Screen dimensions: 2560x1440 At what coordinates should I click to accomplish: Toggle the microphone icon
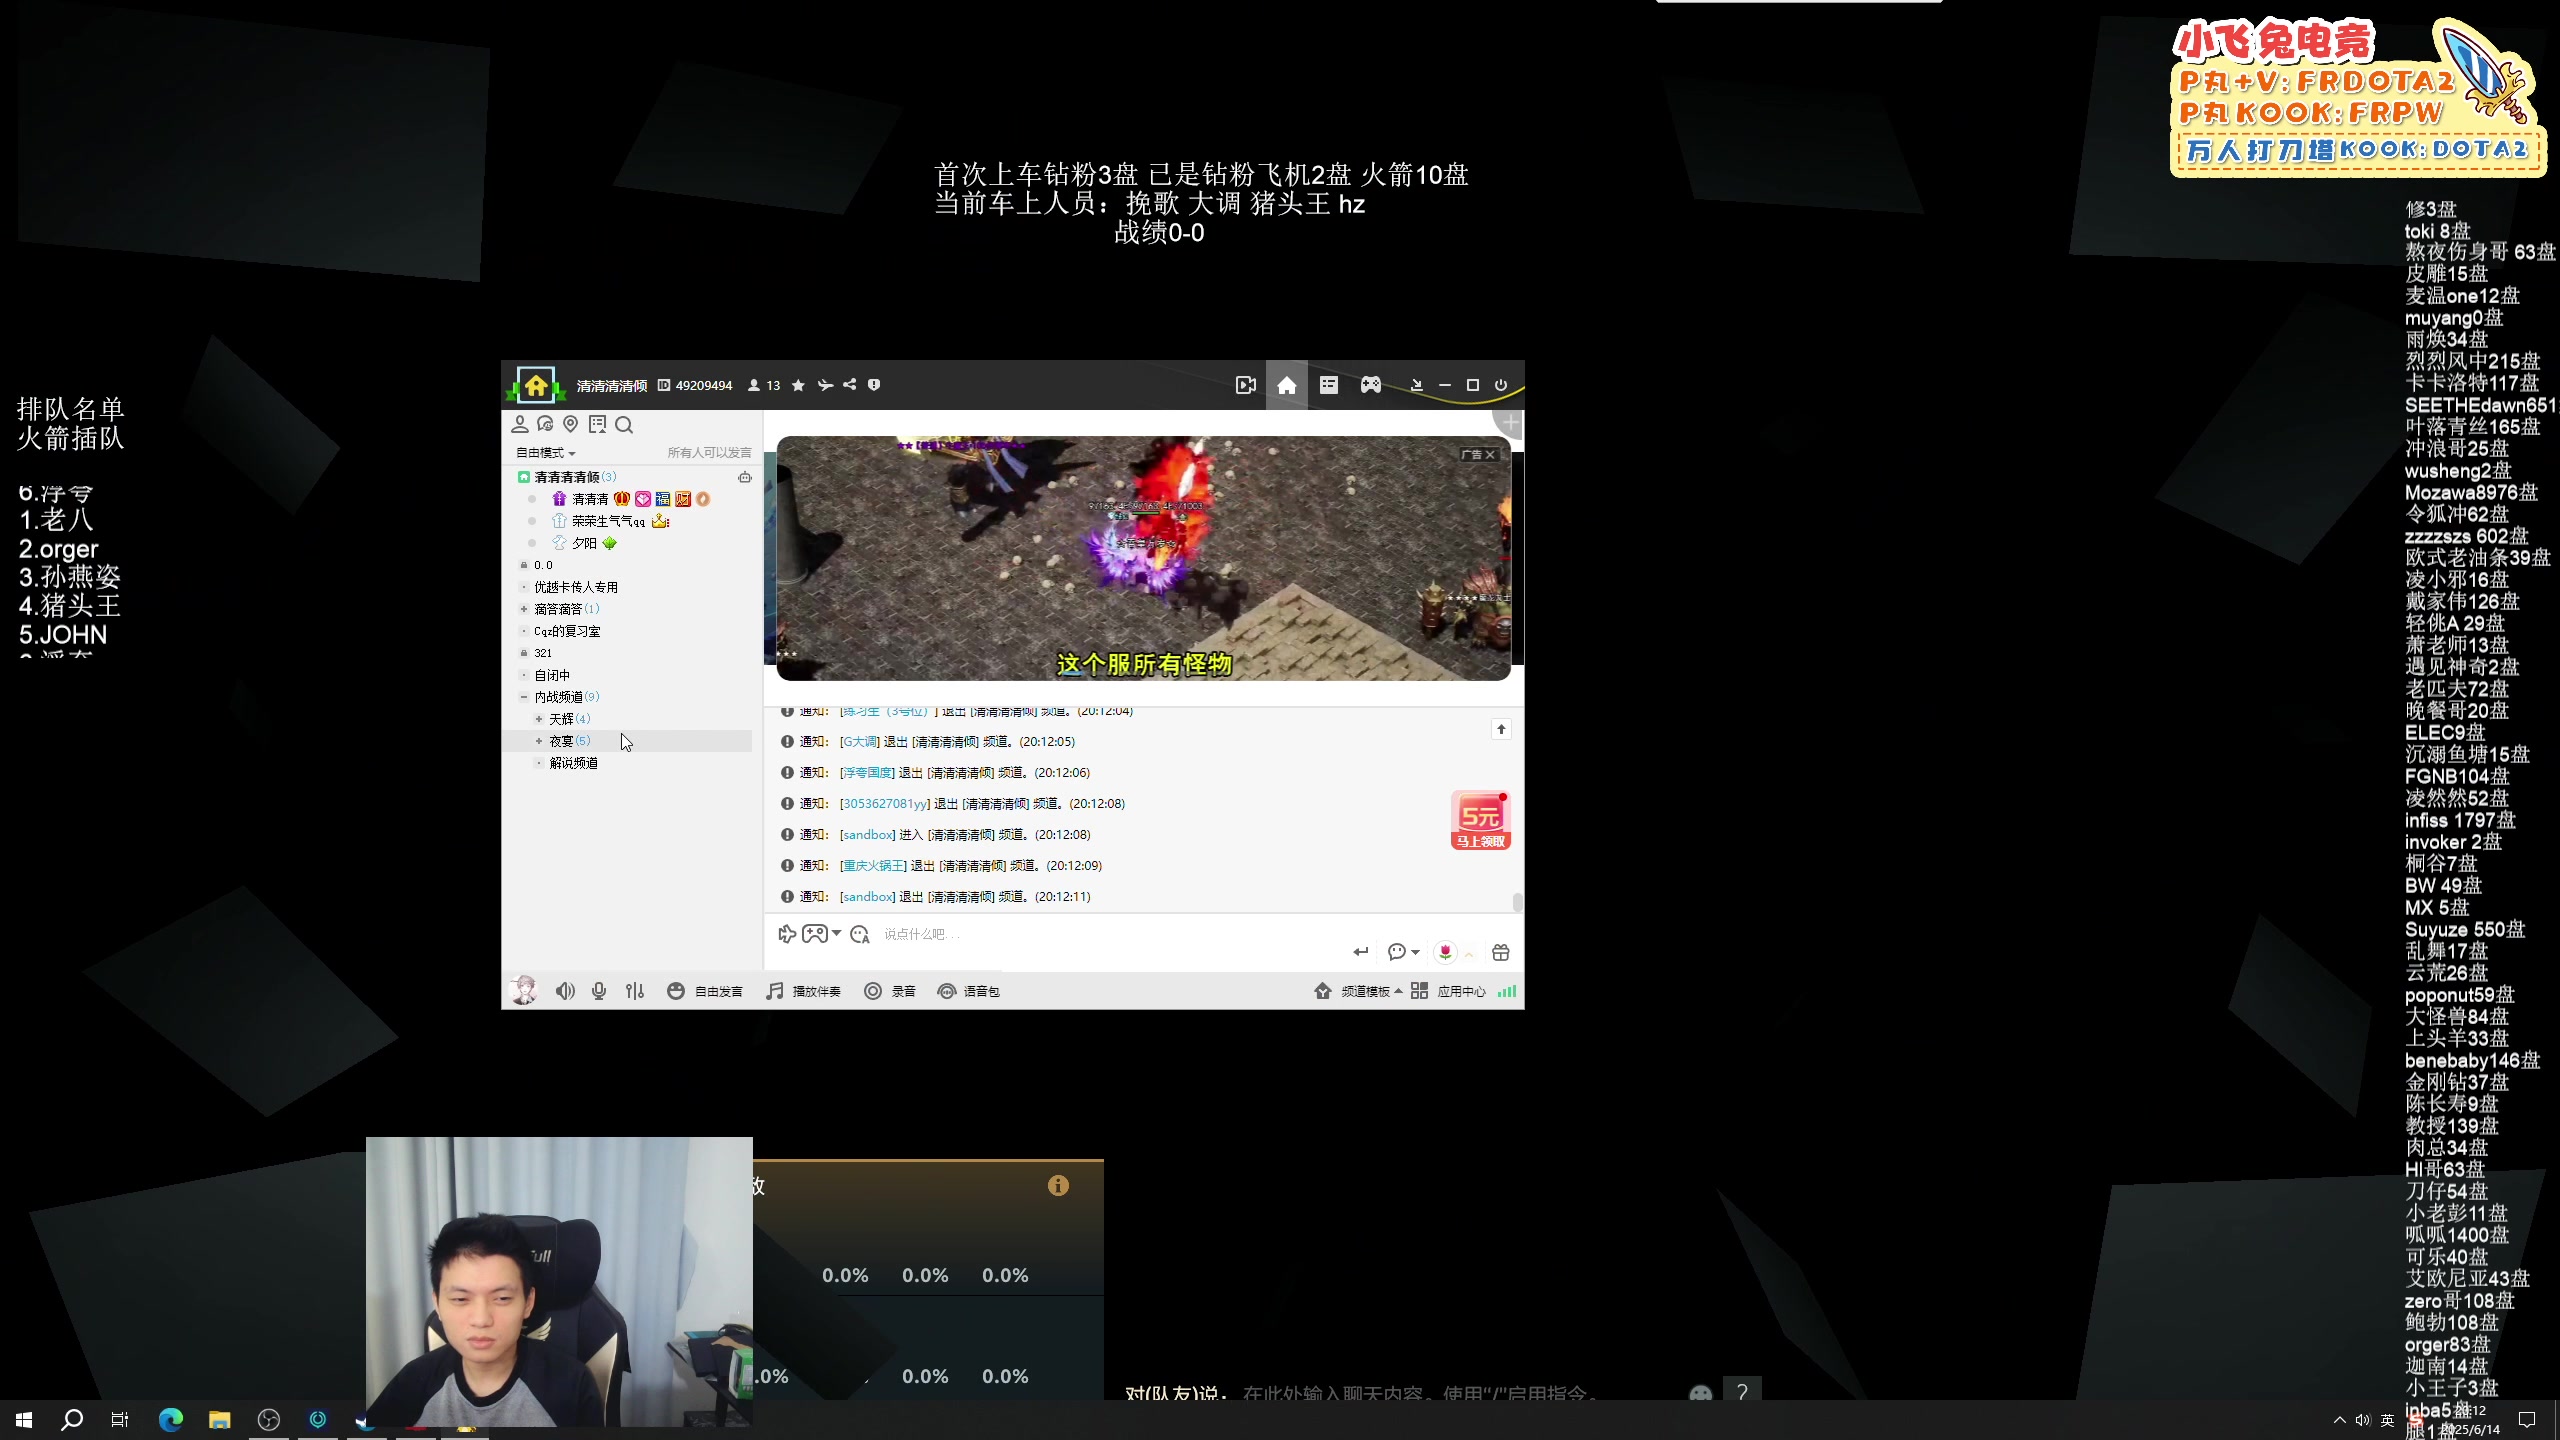click(599, 991)
